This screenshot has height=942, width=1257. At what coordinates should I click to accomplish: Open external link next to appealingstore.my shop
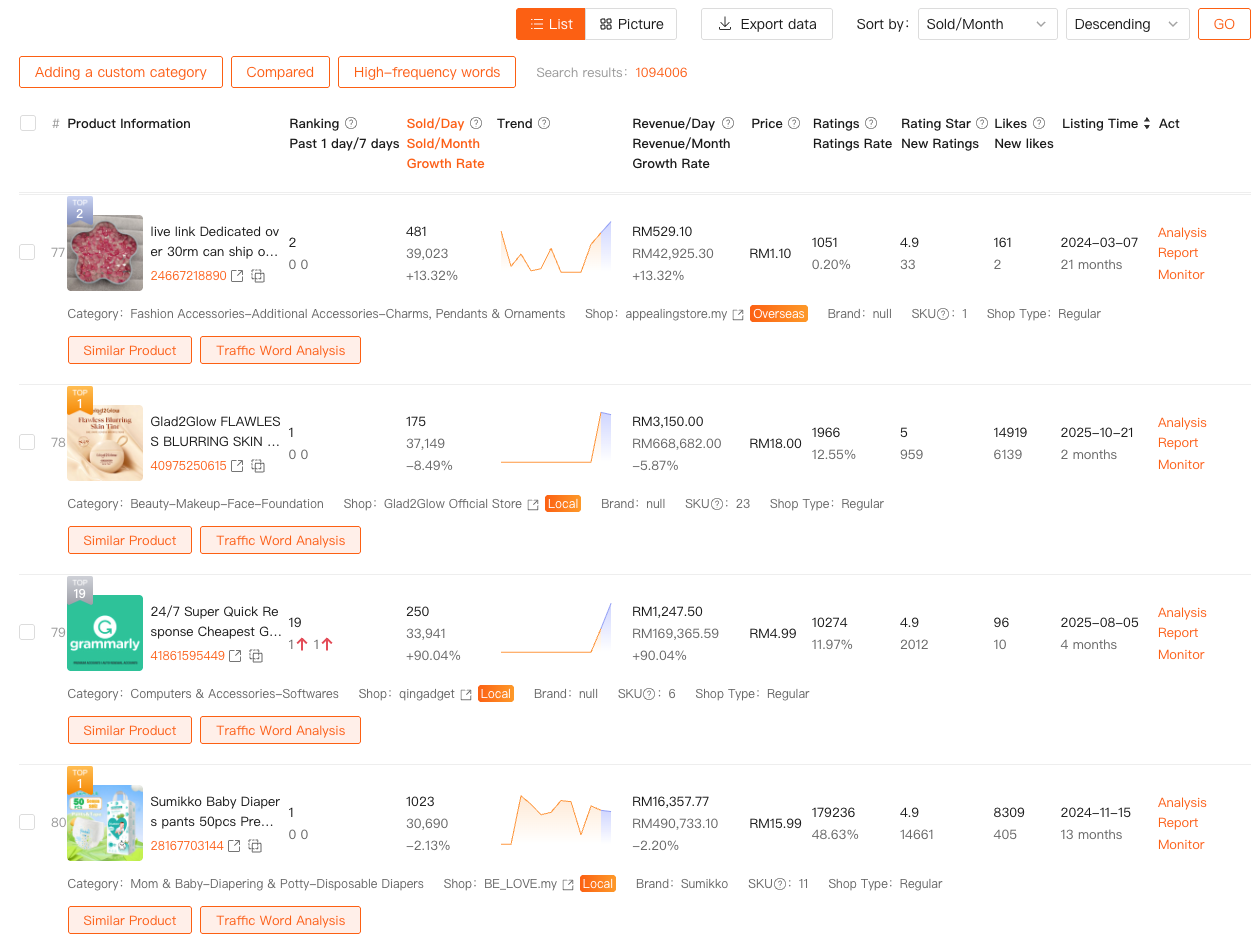click(738, 314)
